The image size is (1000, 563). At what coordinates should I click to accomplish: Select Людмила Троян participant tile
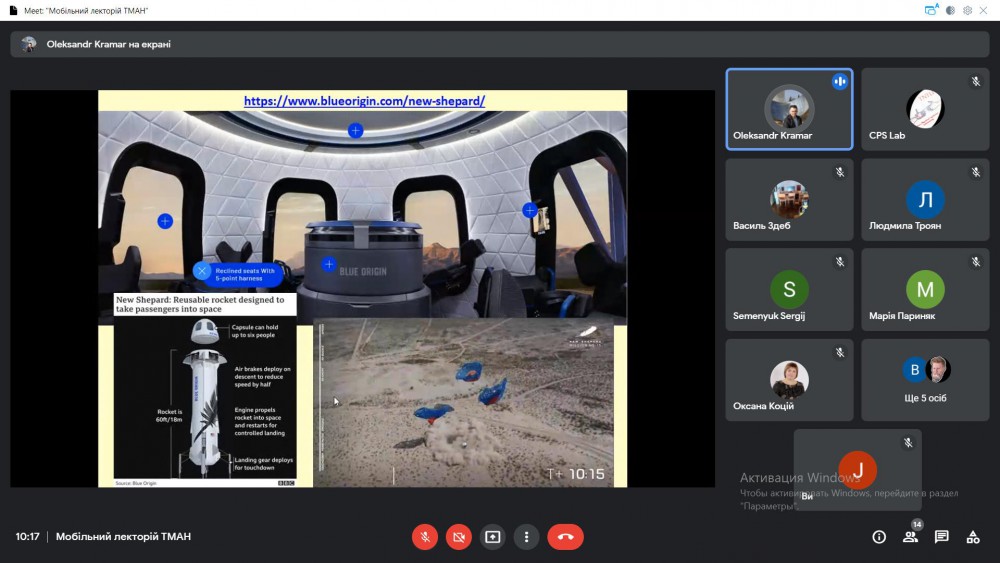(925, 200)
